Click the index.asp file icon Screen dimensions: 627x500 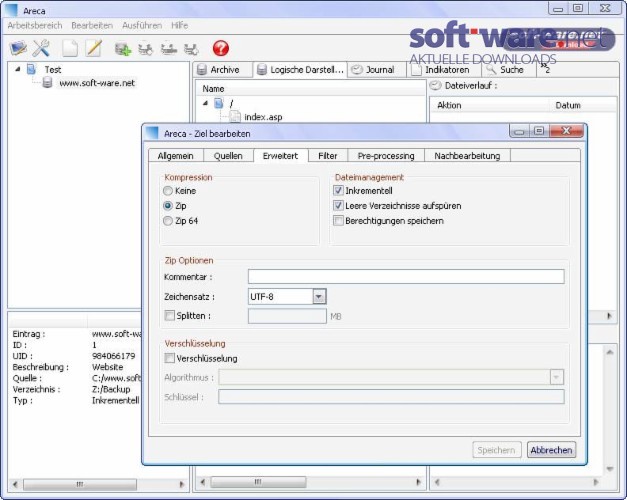235,117
